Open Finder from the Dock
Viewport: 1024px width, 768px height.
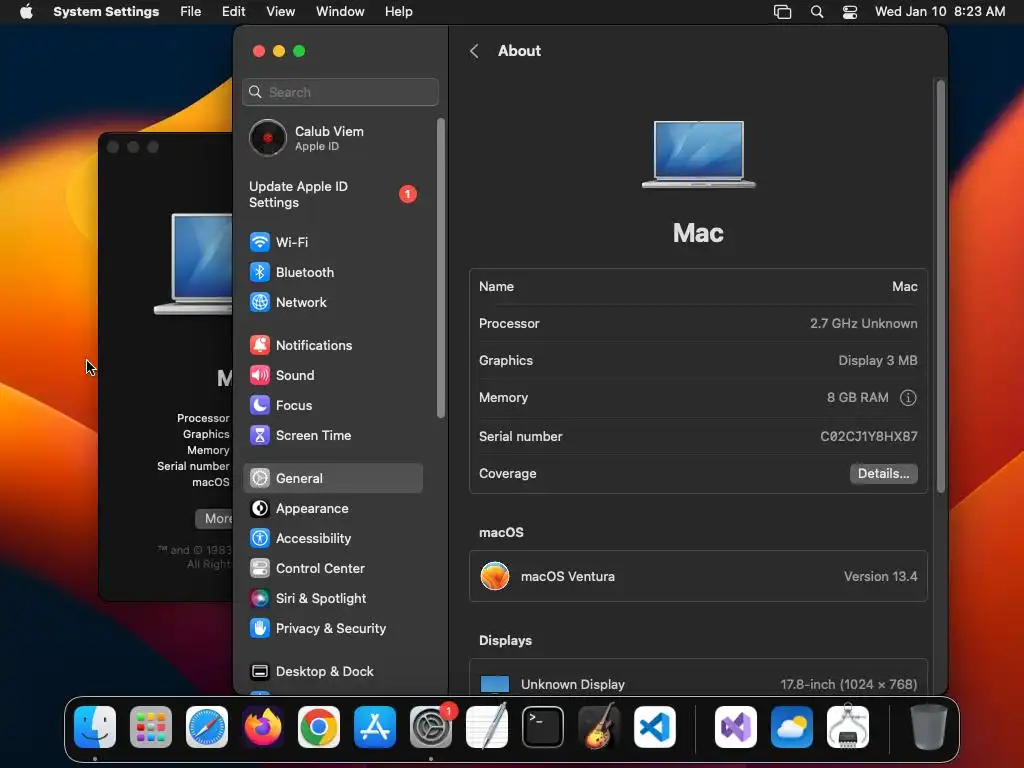click(95, 727)
